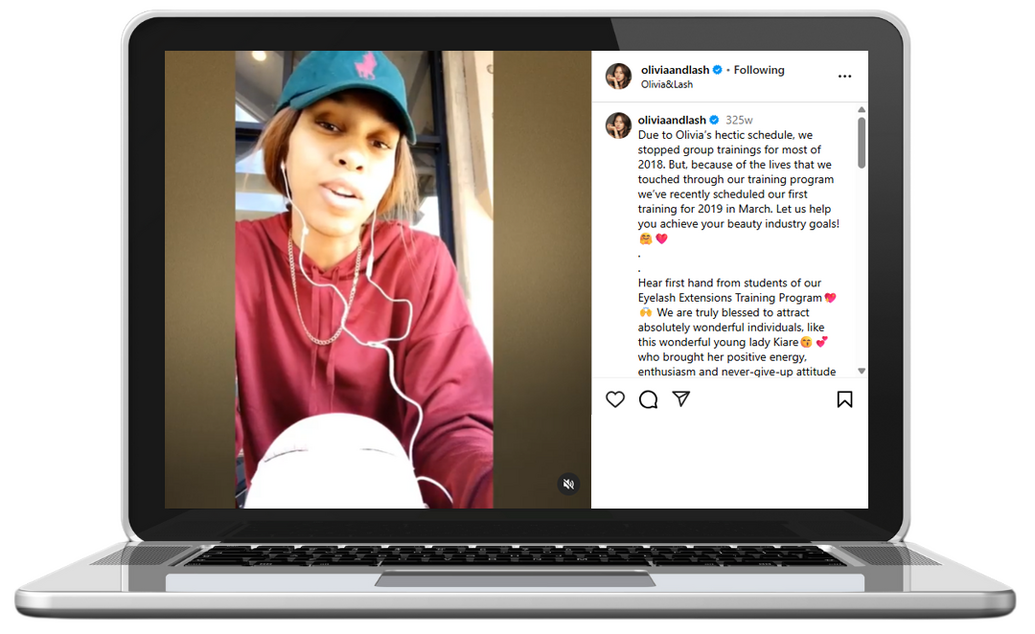Pause the video by clicking it

[364, 279]
